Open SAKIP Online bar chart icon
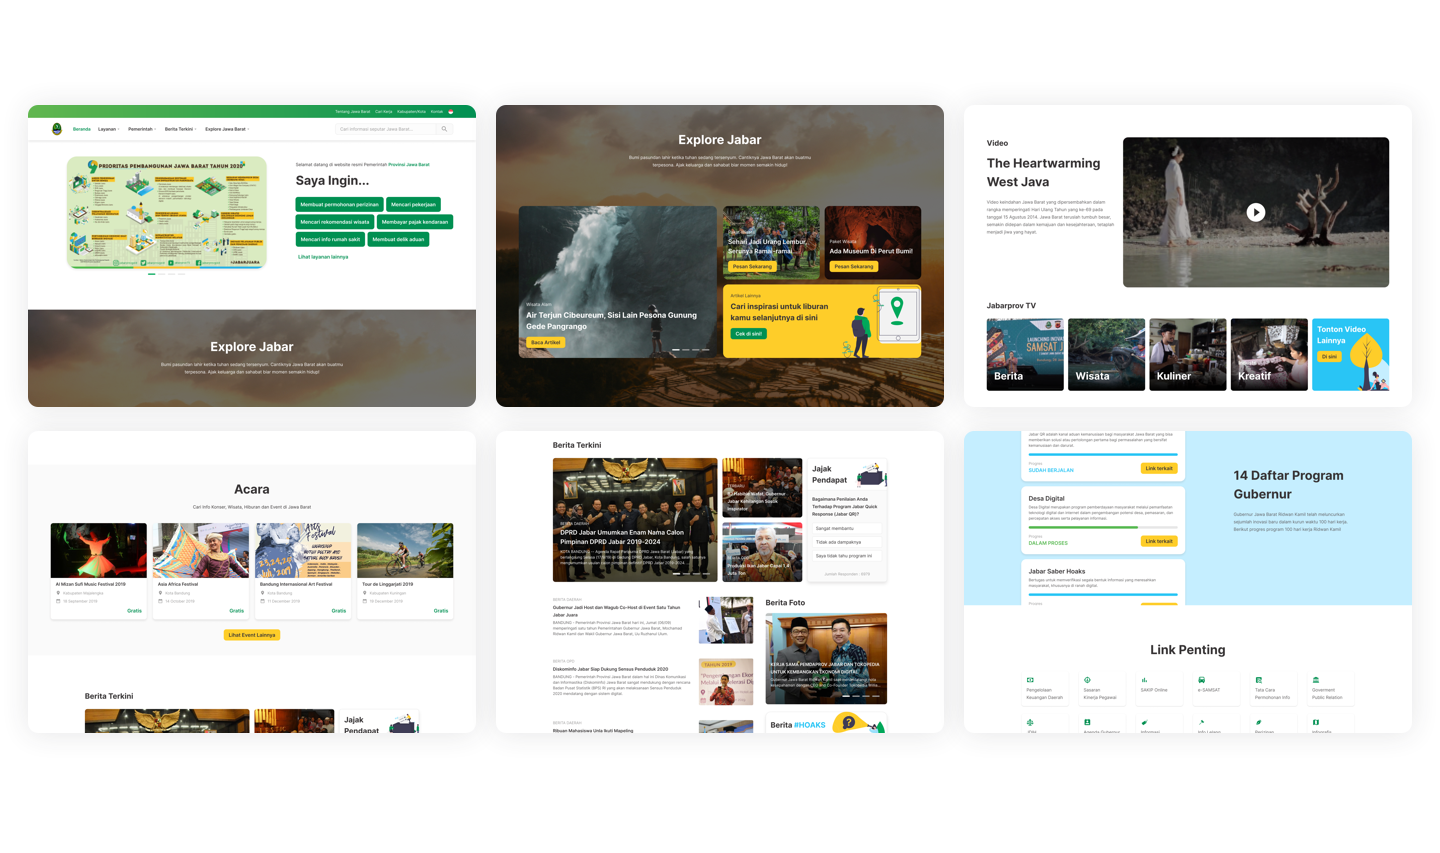The width and height of the screenshot is (1440, 853). click(1144, 680)
